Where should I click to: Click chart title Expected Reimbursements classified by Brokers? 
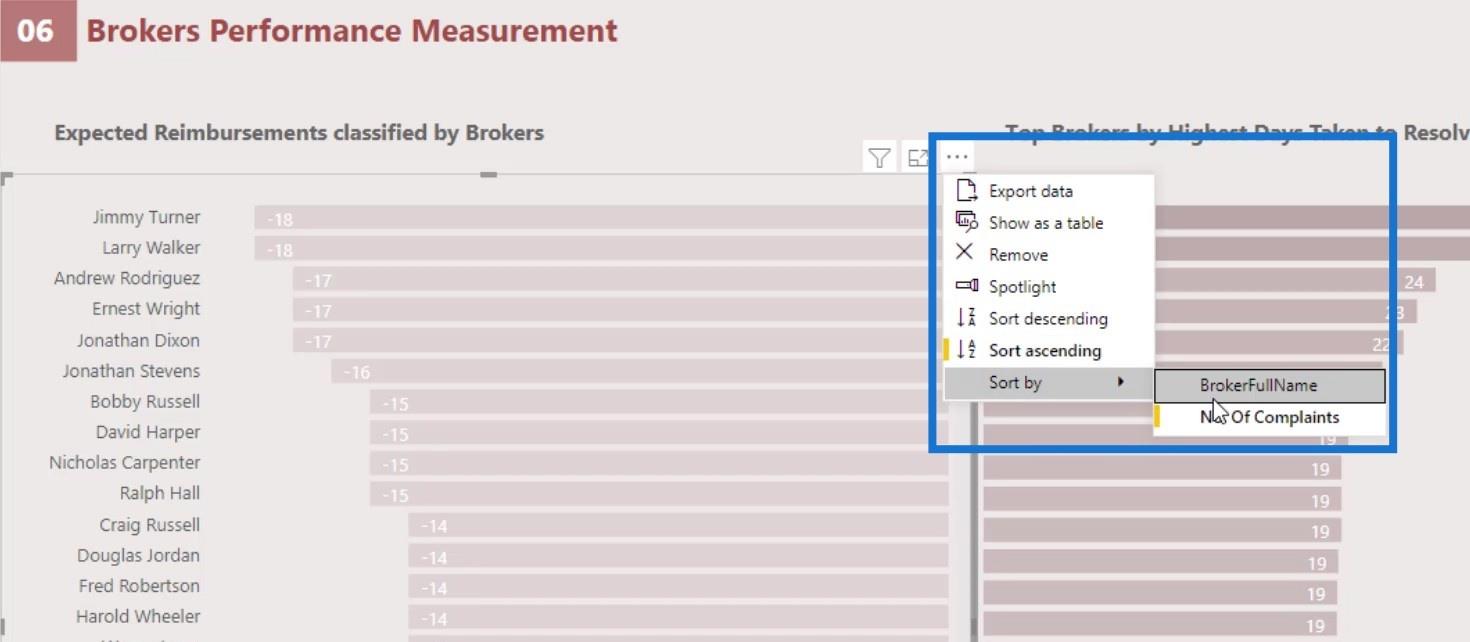pos(299,133)
